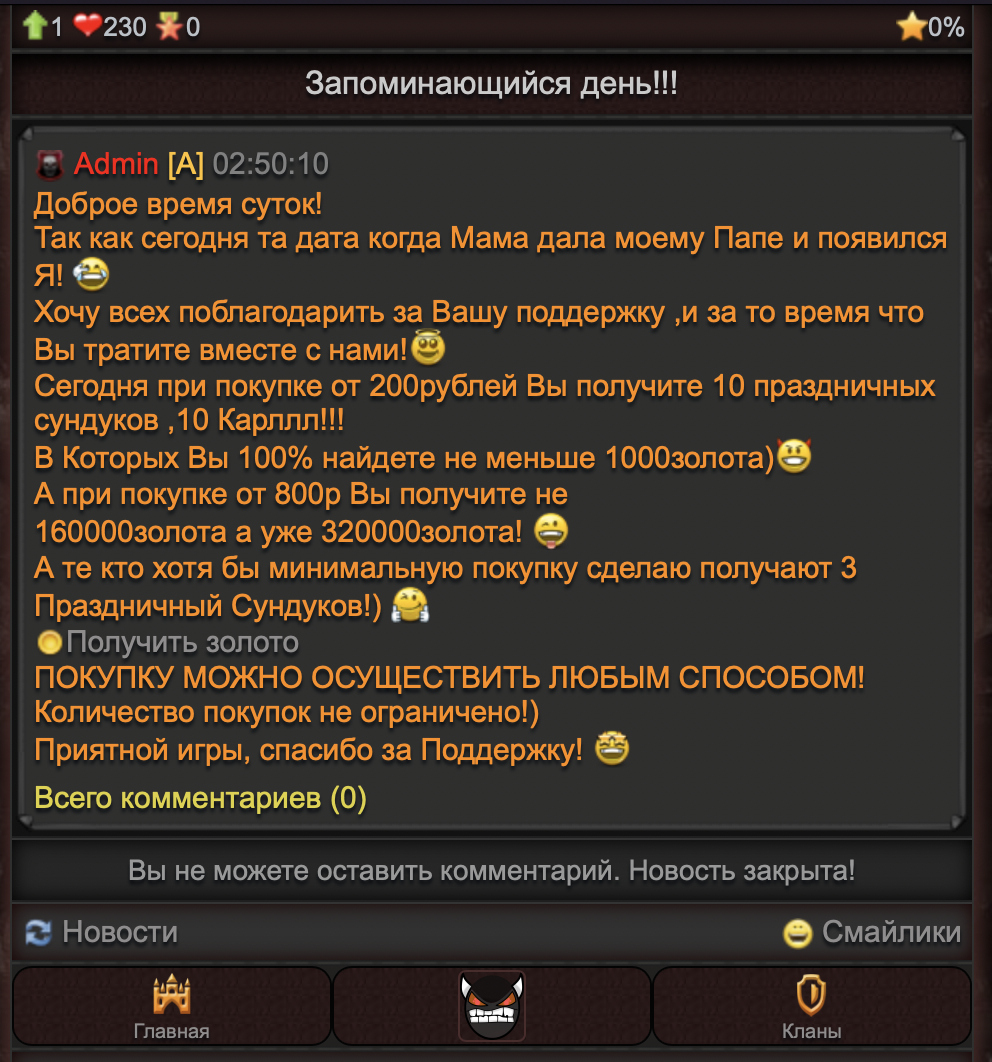Image resolution: width=992 pixels, height=1062 pixels.
Task: Click the 0% experience indicator
Action: [946, 27]
